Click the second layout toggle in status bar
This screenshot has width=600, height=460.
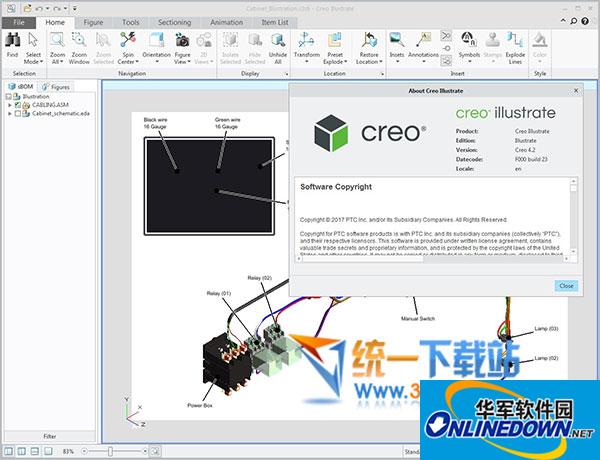click(21, 451)
